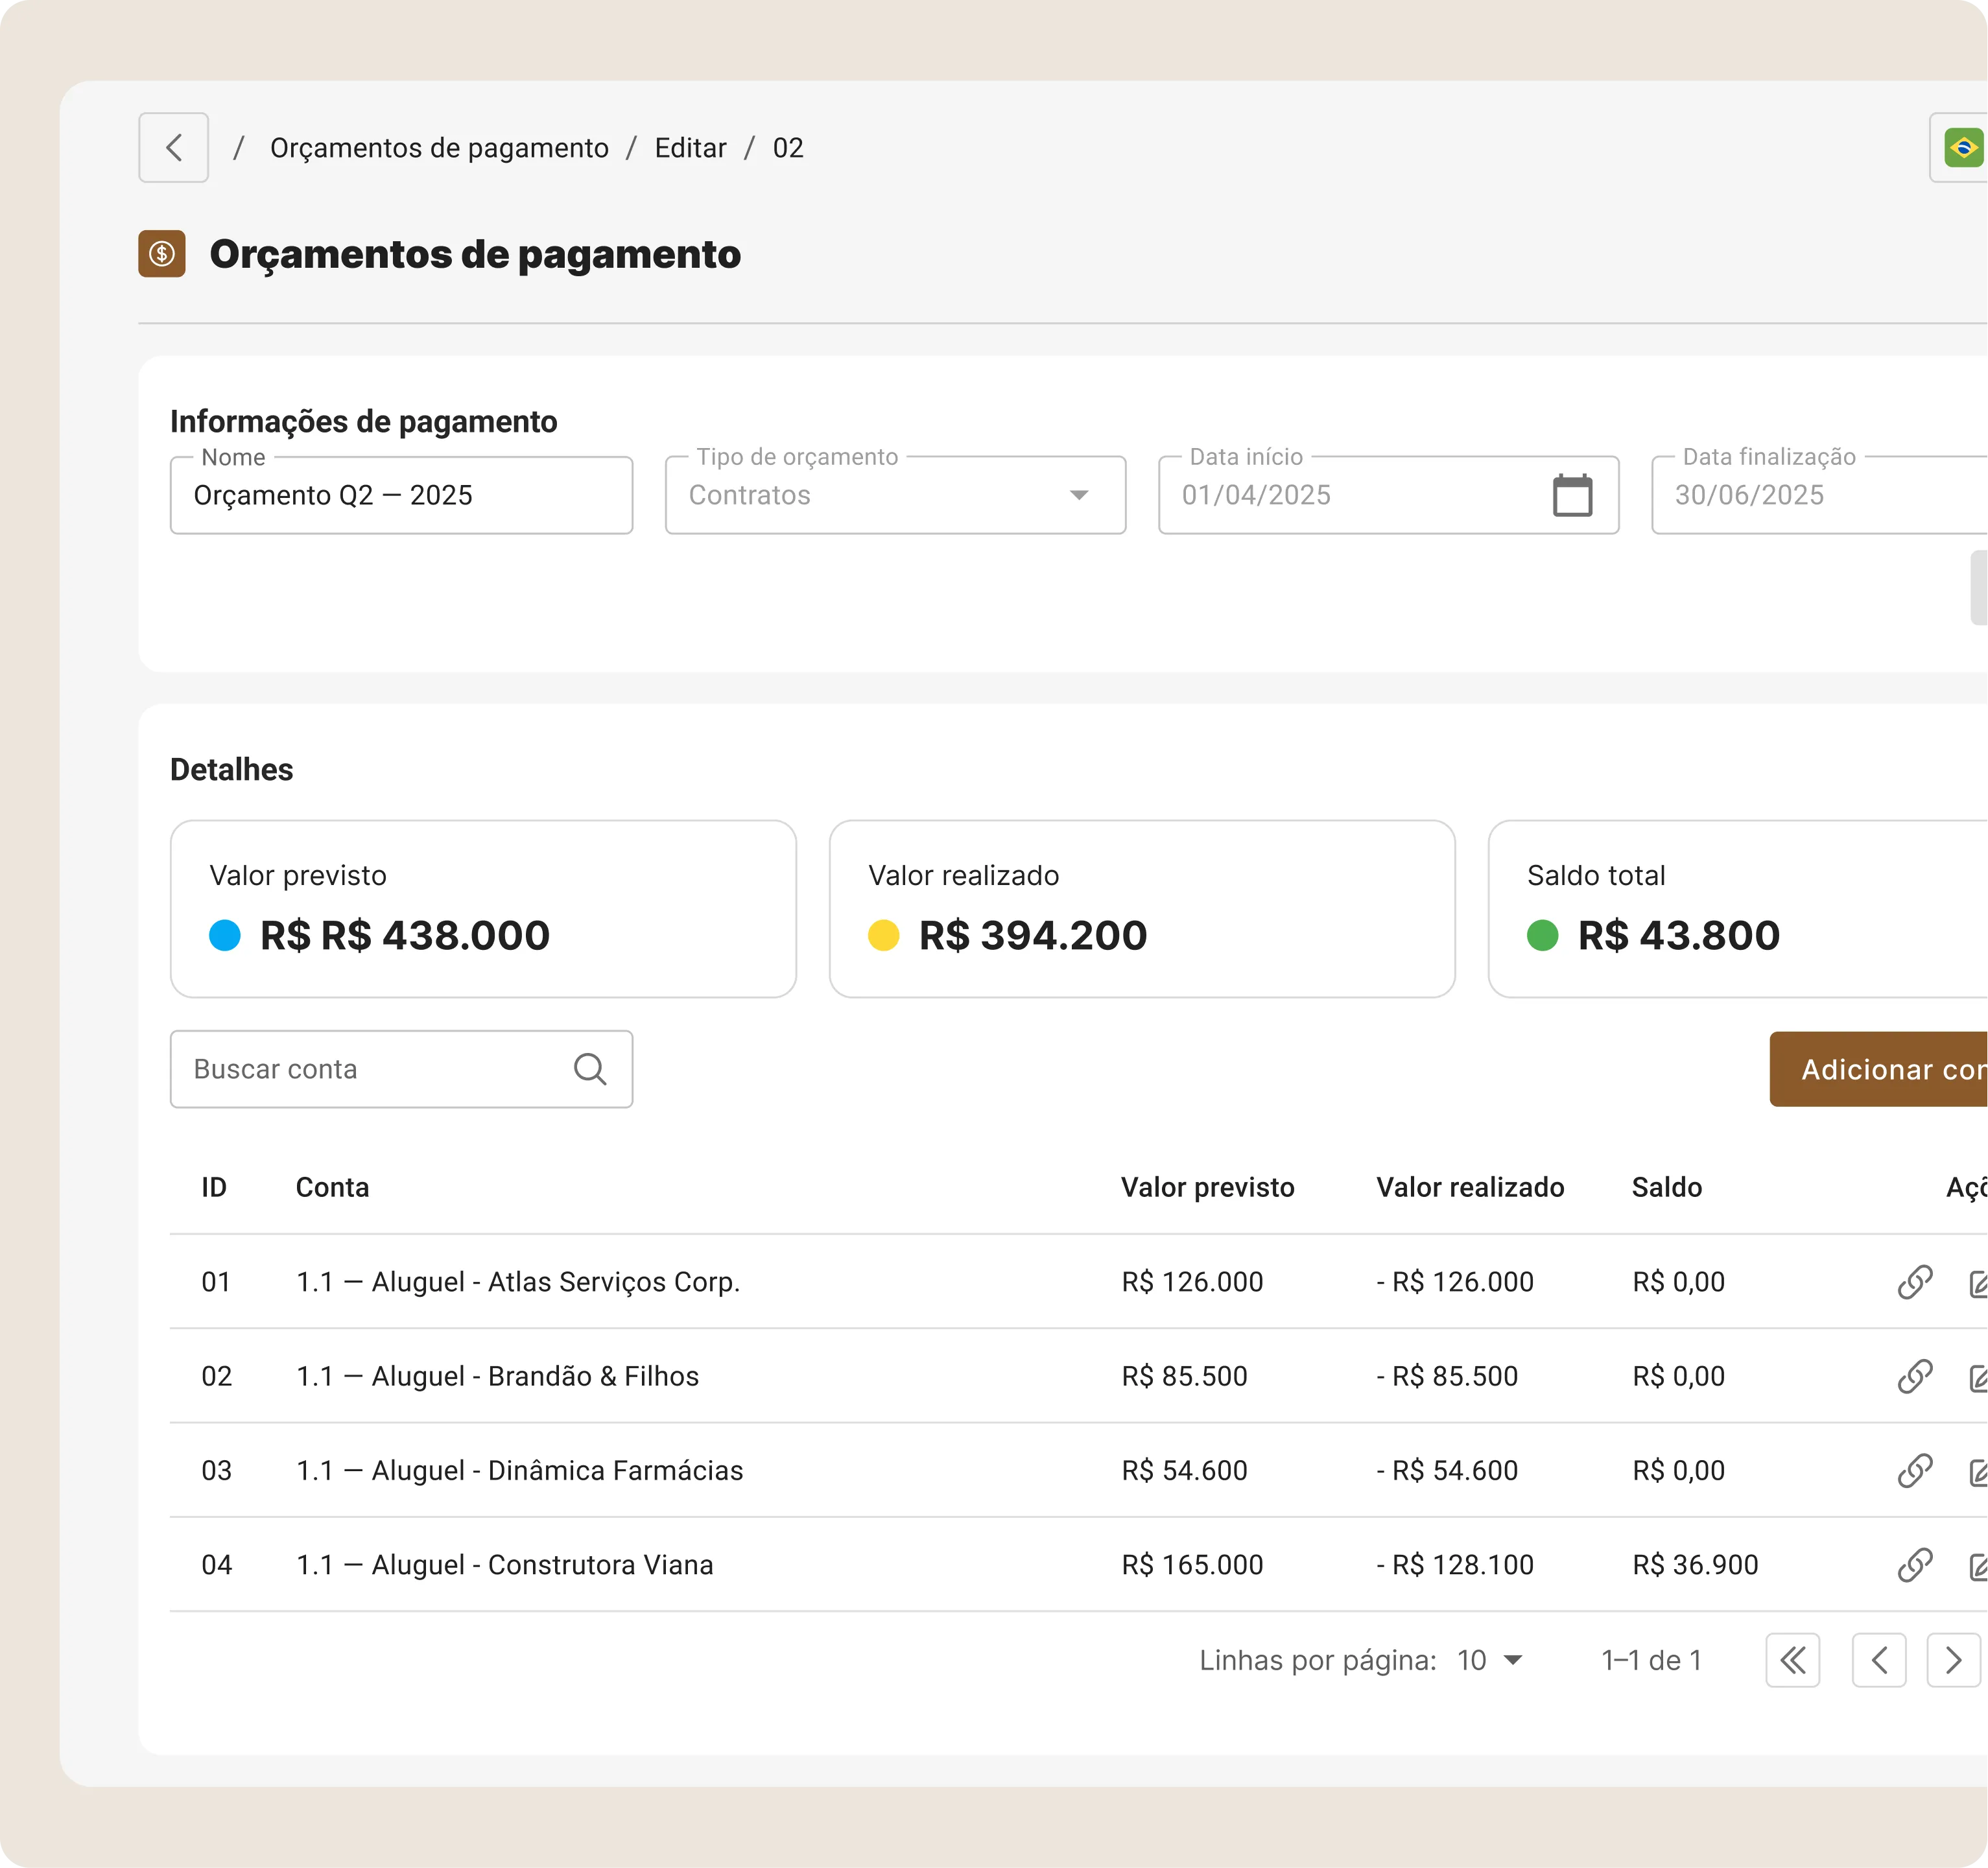Click the Editar breadcrumb item

pyautogui.click(x=690, y=148)
